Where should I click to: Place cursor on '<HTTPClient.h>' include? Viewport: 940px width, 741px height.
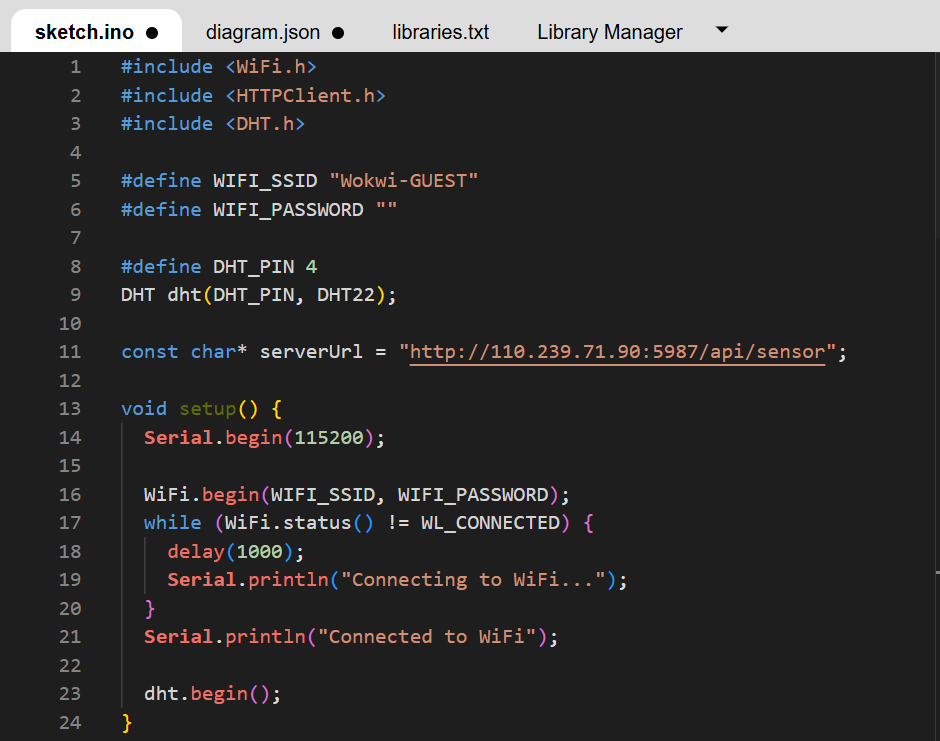click(x=305, y=95)
